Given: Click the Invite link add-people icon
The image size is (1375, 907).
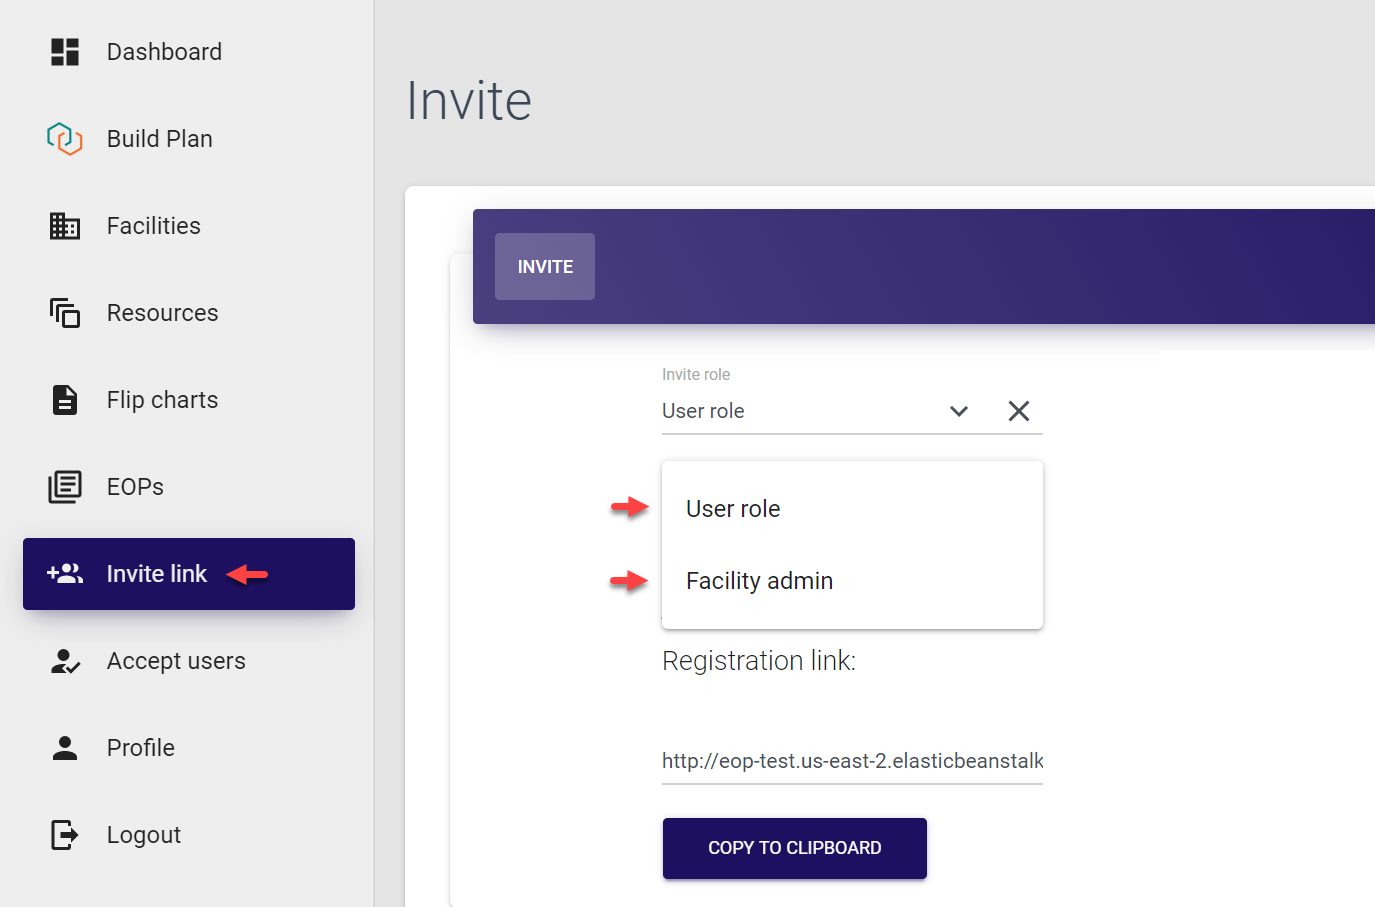Looking at the screenshot, I should 65,574.
